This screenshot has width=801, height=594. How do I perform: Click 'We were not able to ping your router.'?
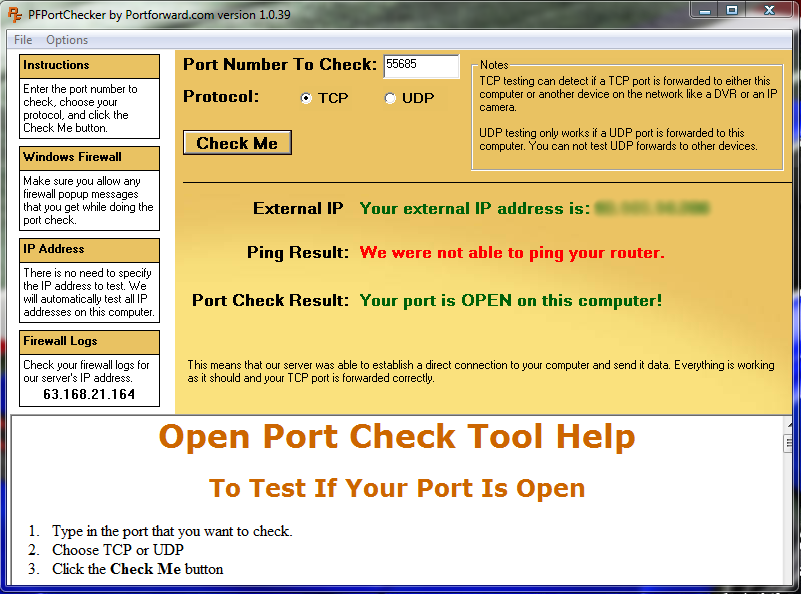512,253
